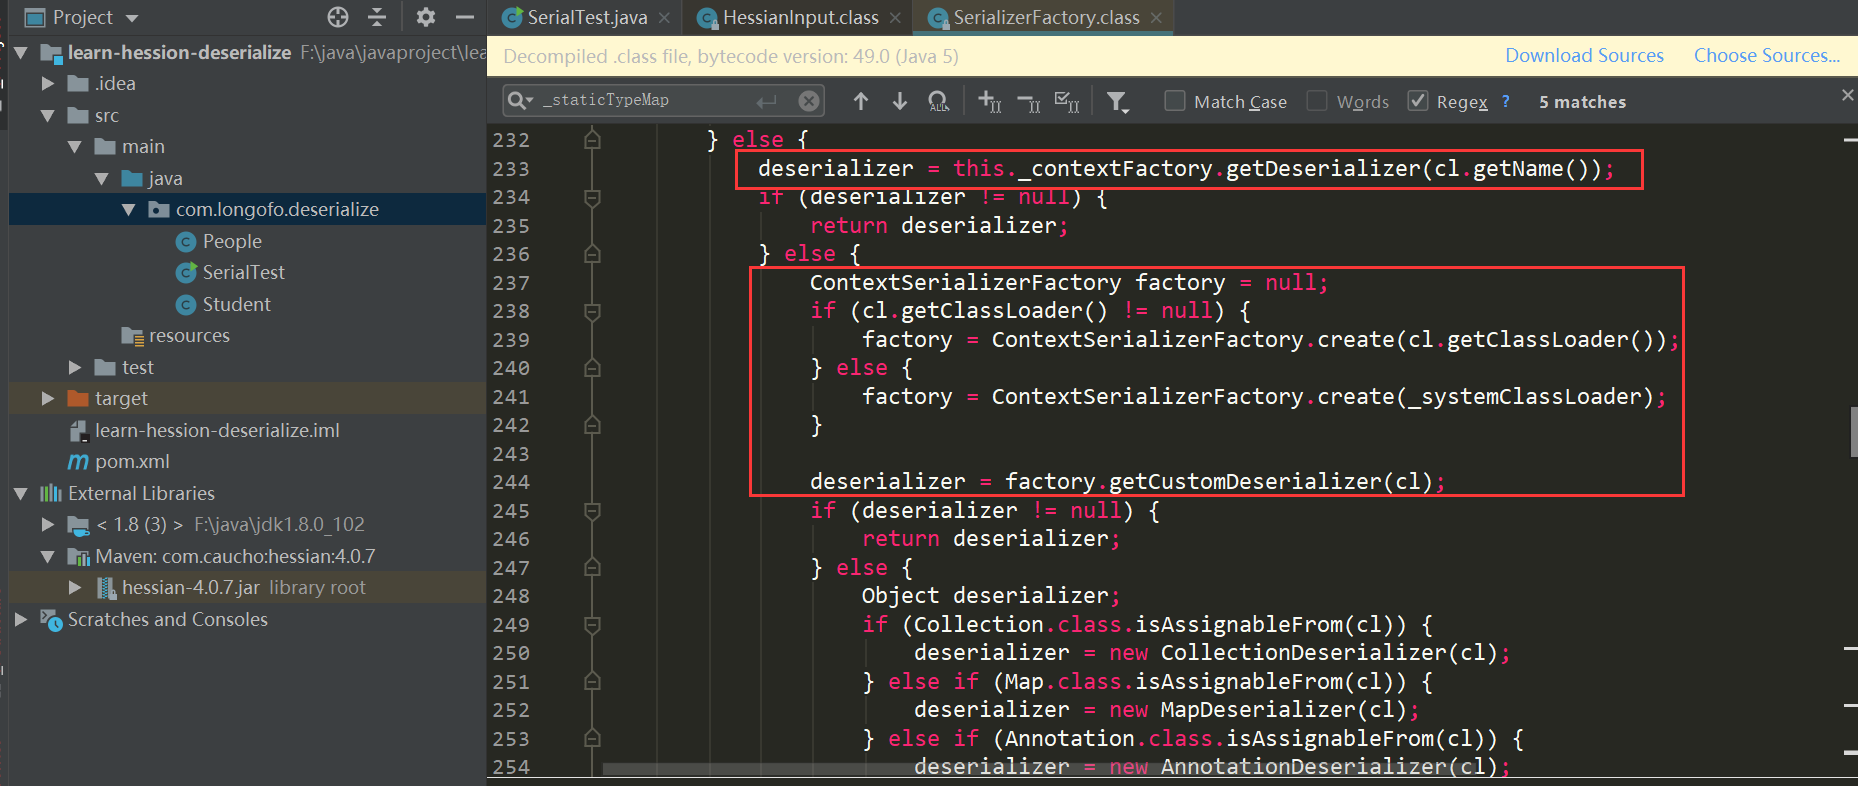Switch to the SerialTest.java tab
This screenshot has width=1858, height=786.
point(586,18)
